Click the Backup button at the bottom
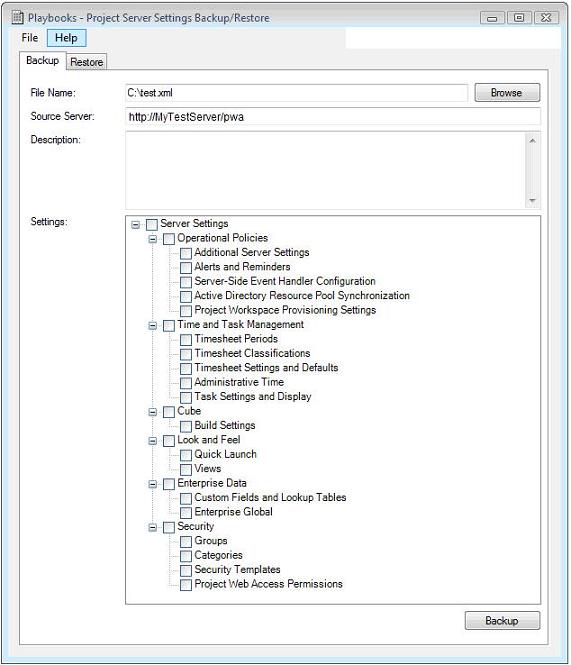Image resolution: width=571 pixels, height=665 pixels. [502, 620]
